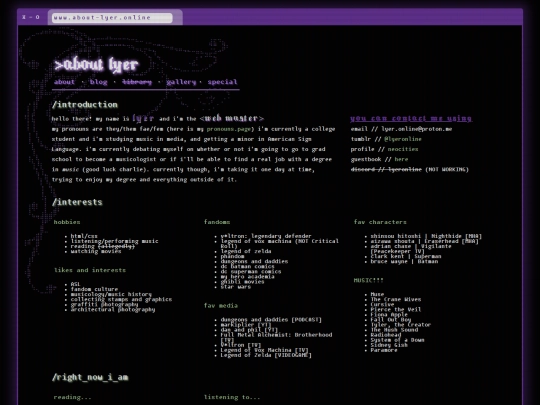Click the /introduction heading
Image resolution: width=540 pixels, height=405 pixels.
(85, 105)
